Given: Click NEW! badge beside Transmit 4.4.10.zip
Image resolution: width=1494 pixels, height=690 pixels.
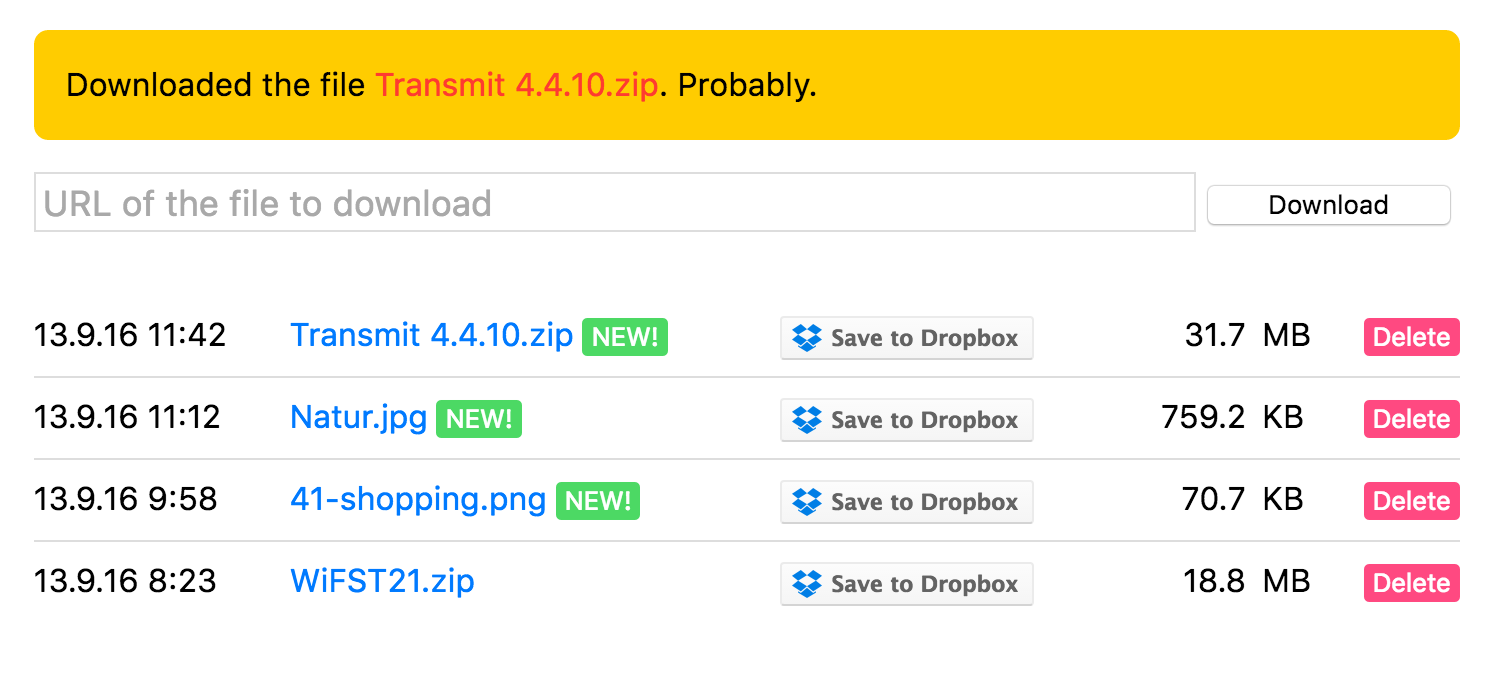Looking at the screenshot, I should [x=625, y=337].
